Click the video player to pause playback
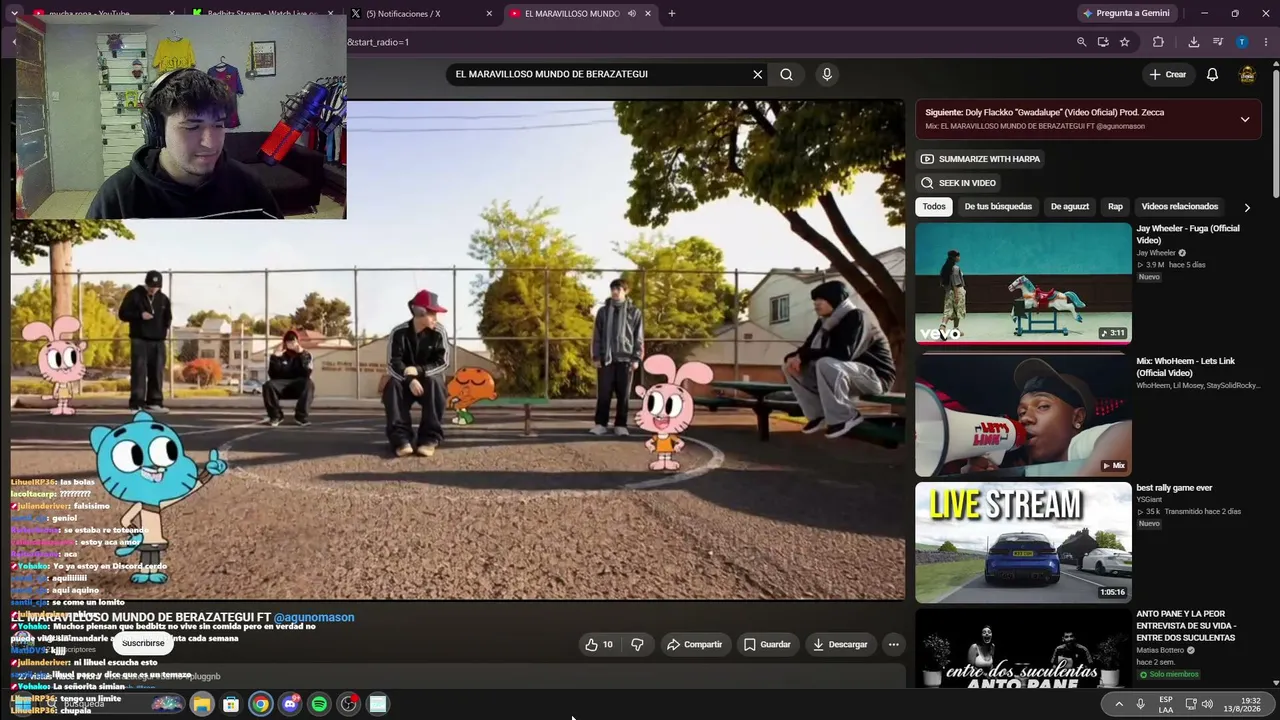1280x720 pixels. click(458, 350)
